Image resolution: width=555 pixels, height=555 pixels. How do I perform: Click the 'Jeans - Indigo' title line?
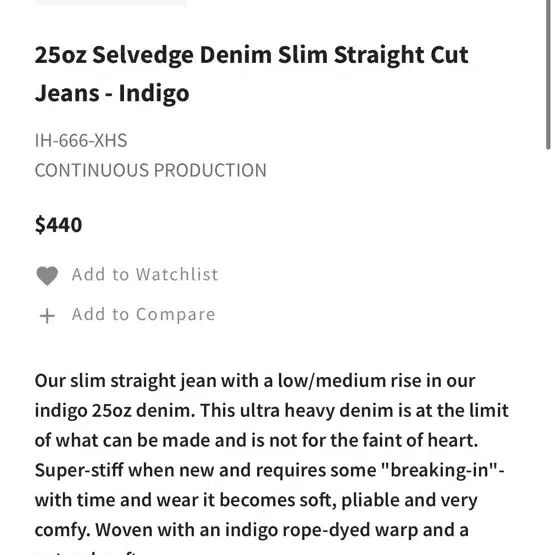pyautogui.click(x=112, y=93)
